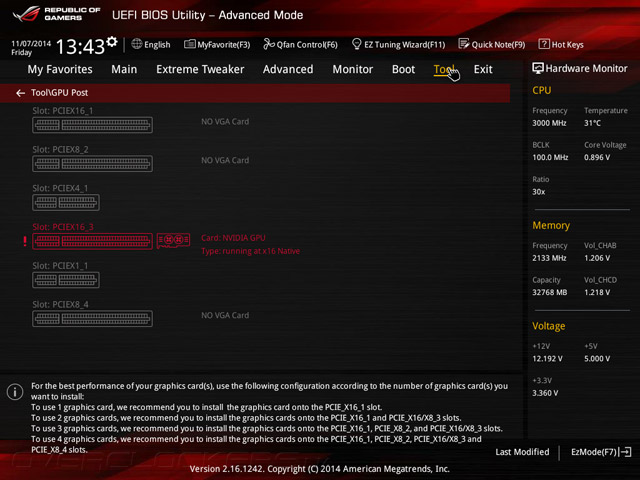Click 'Type: running at x16 Native' text
This screenshot has height=480, width=640.
tap(250, 251)
